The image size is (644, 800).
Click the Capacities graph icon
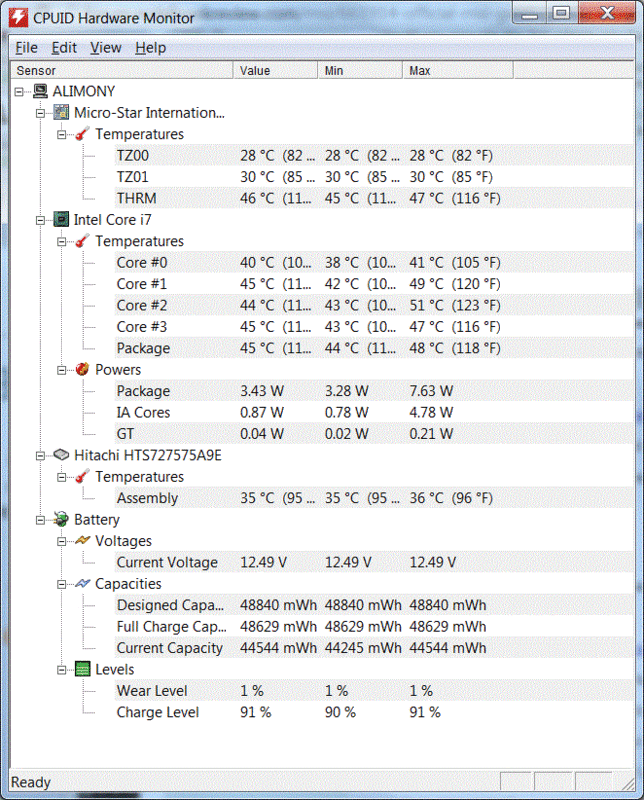point(82,584)
